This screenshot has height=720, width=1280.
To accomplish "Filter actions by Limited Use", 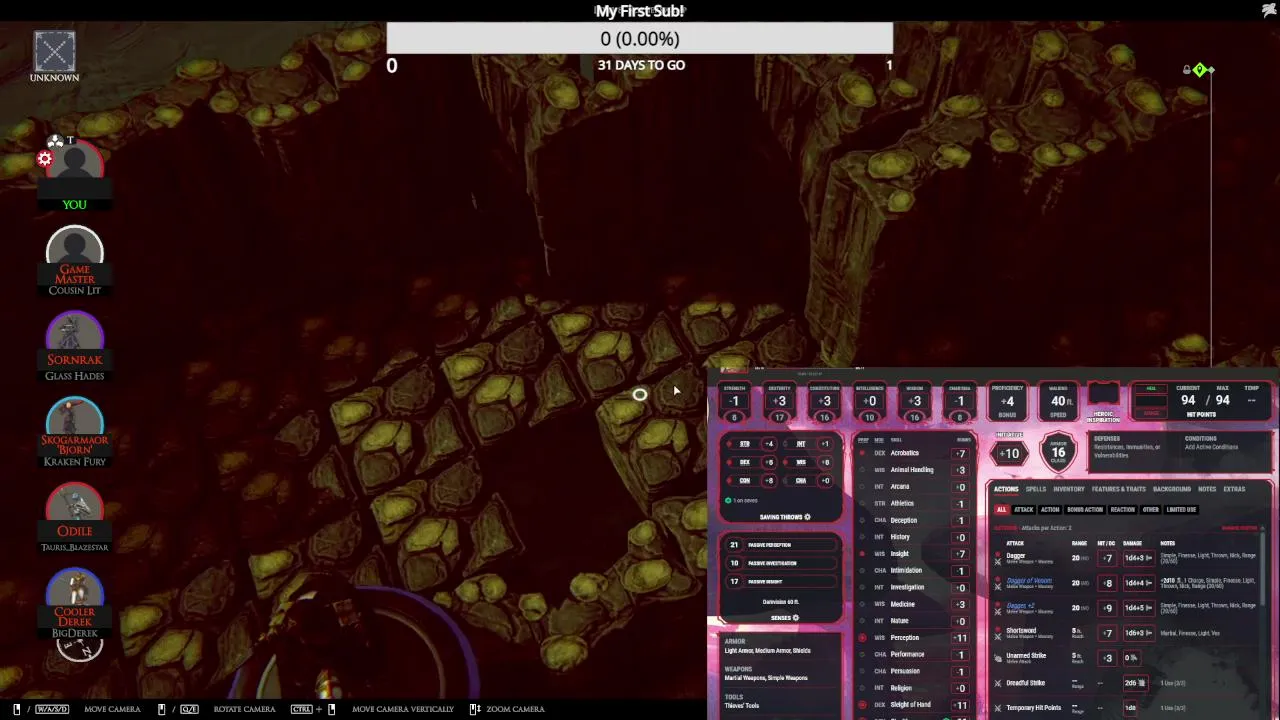I will point(1181,509).
